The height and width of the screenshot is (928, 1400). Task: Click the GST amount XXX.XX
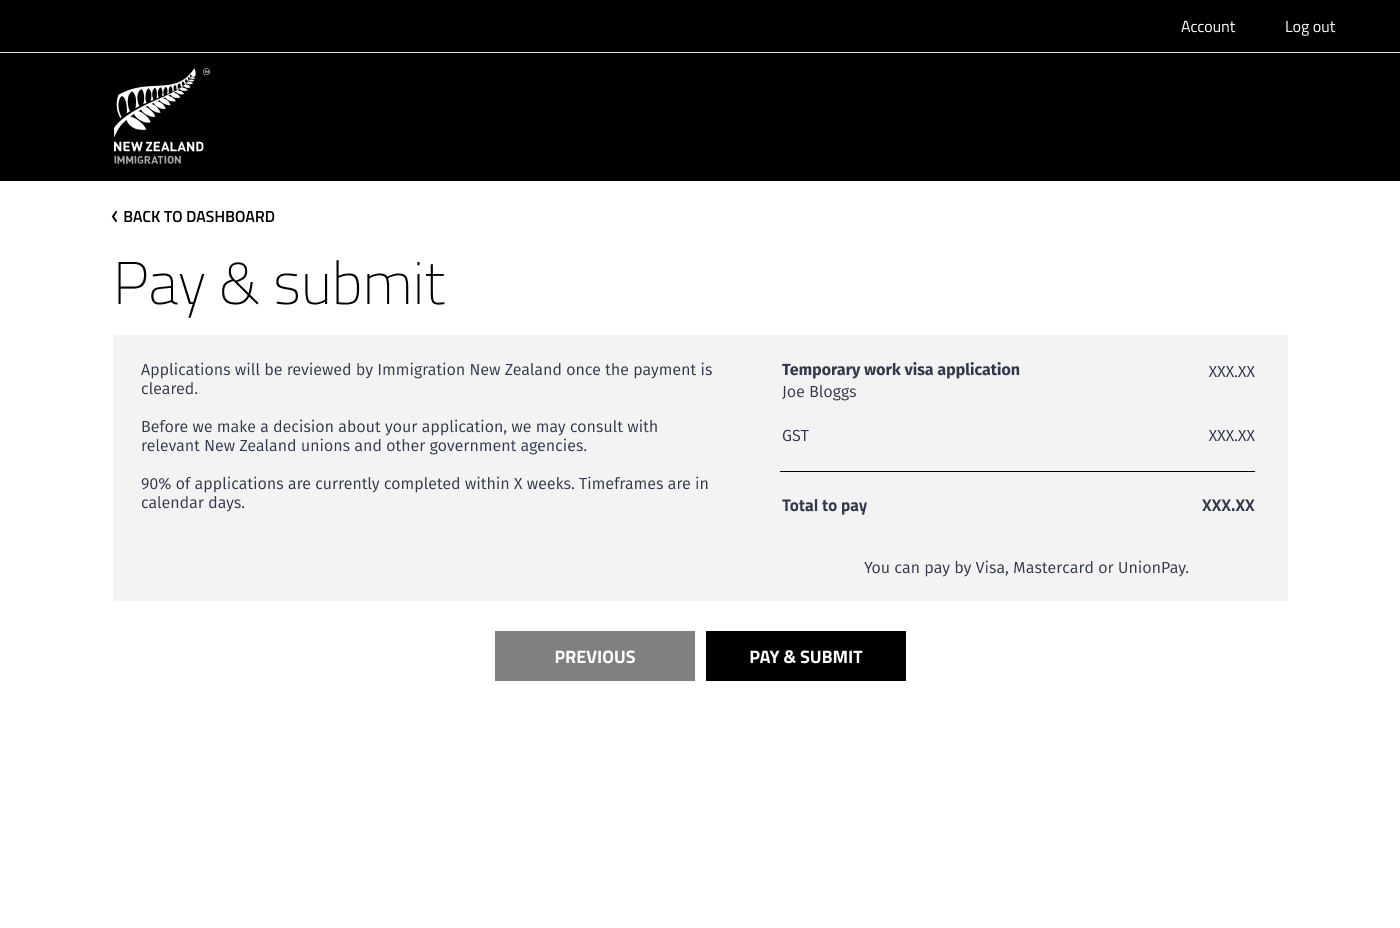coord(1231,436)
